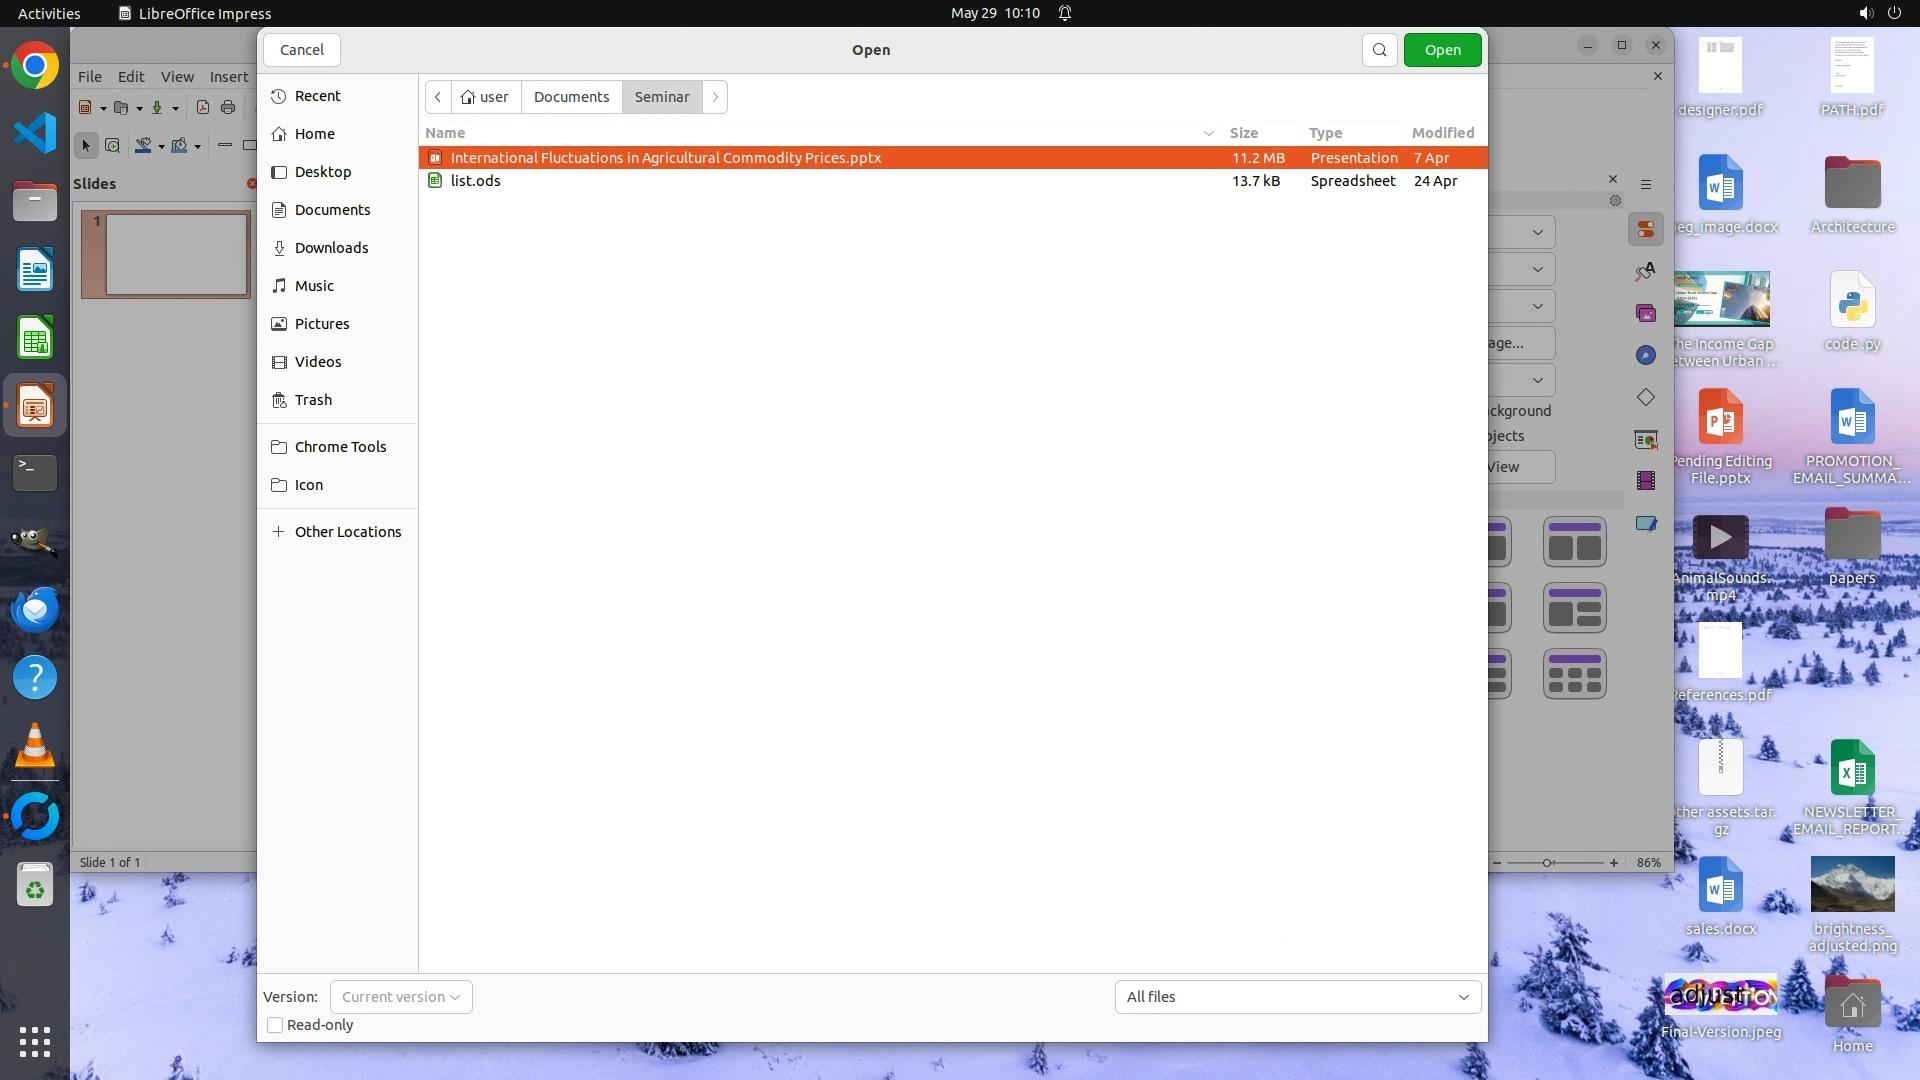
Task: Click Other Locations in sidebar
Action: point(347,532)
